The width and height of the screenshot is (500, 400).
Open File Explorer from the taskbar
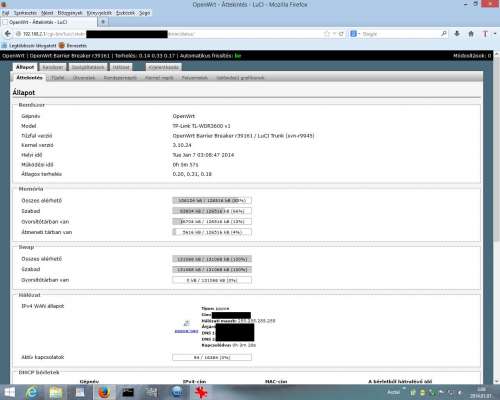tap(56, 392)
